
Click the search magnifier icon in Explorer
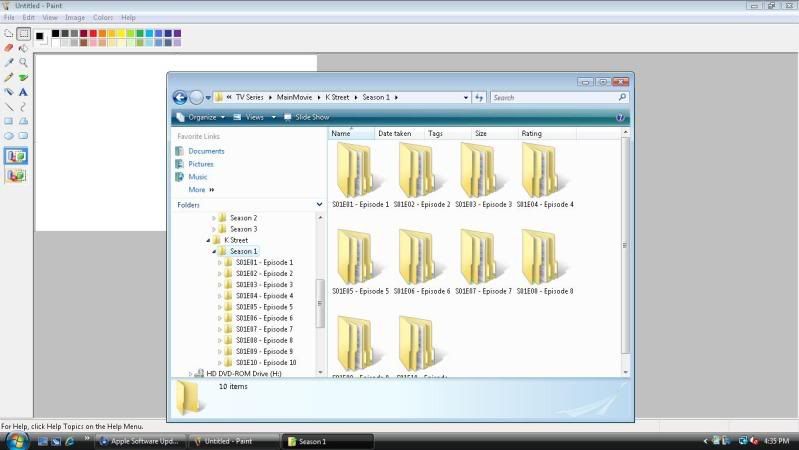(x=622, y=97)
